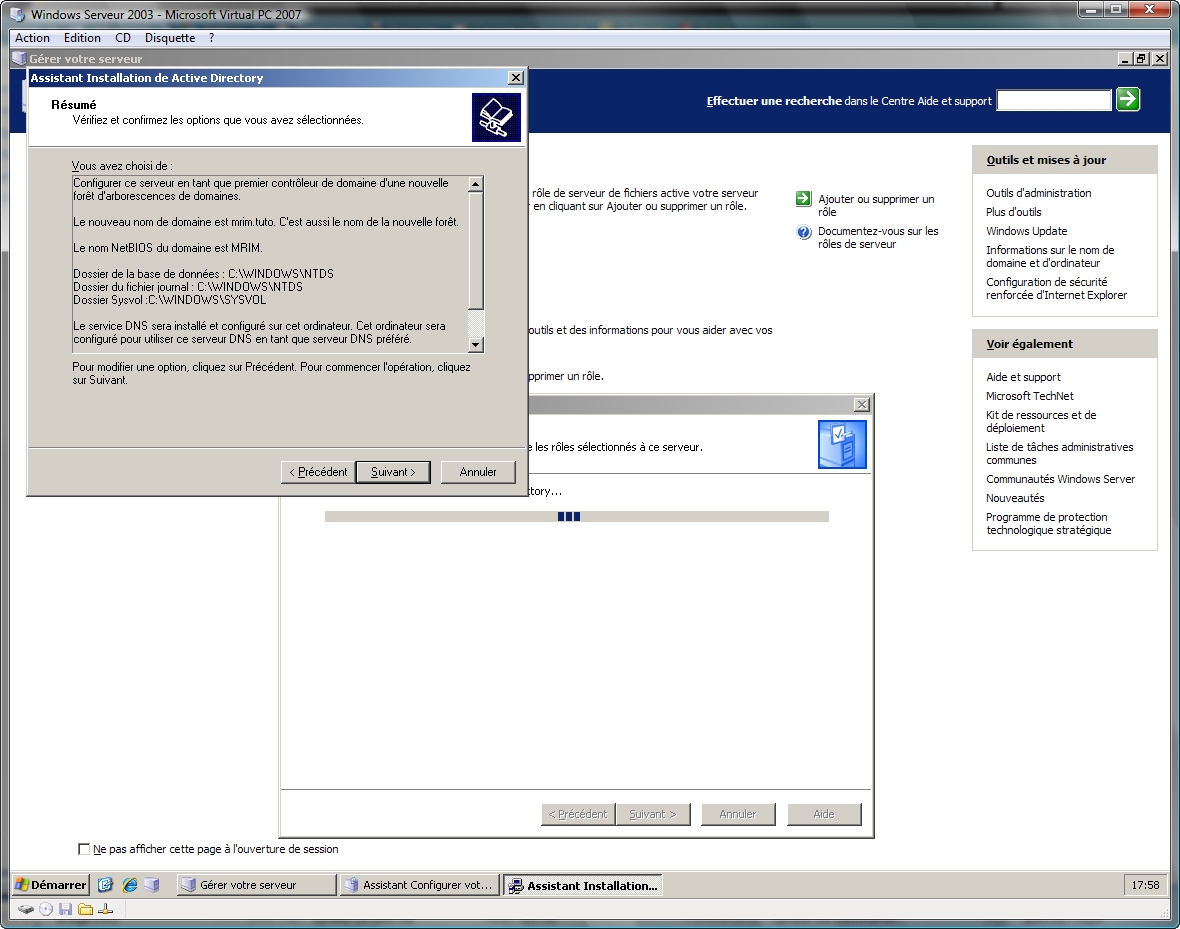Restore down the Gérer votre serveur window

tap(1142, 59)
